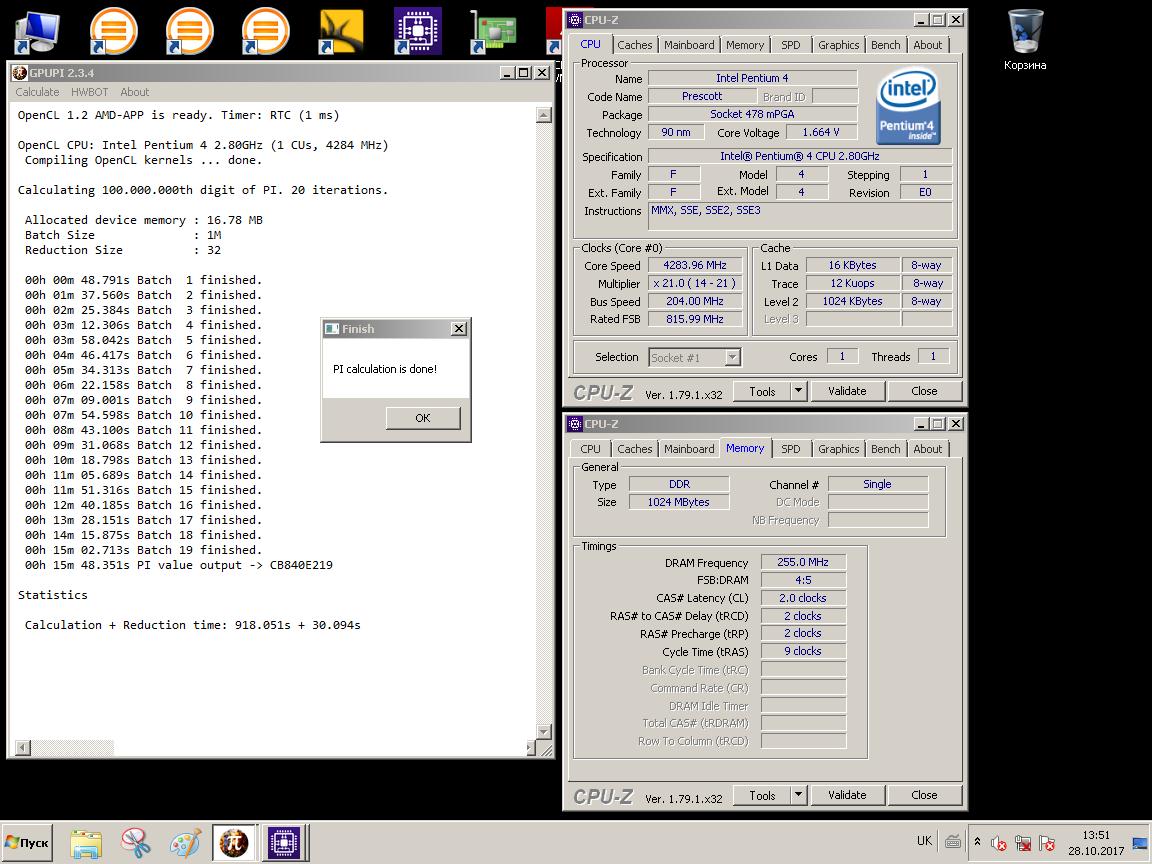Image resolution: width=1152 pixels, height=864 pixels.
Task: Click Validate in the upper CPU-Z window
Action: click(847, 391)
